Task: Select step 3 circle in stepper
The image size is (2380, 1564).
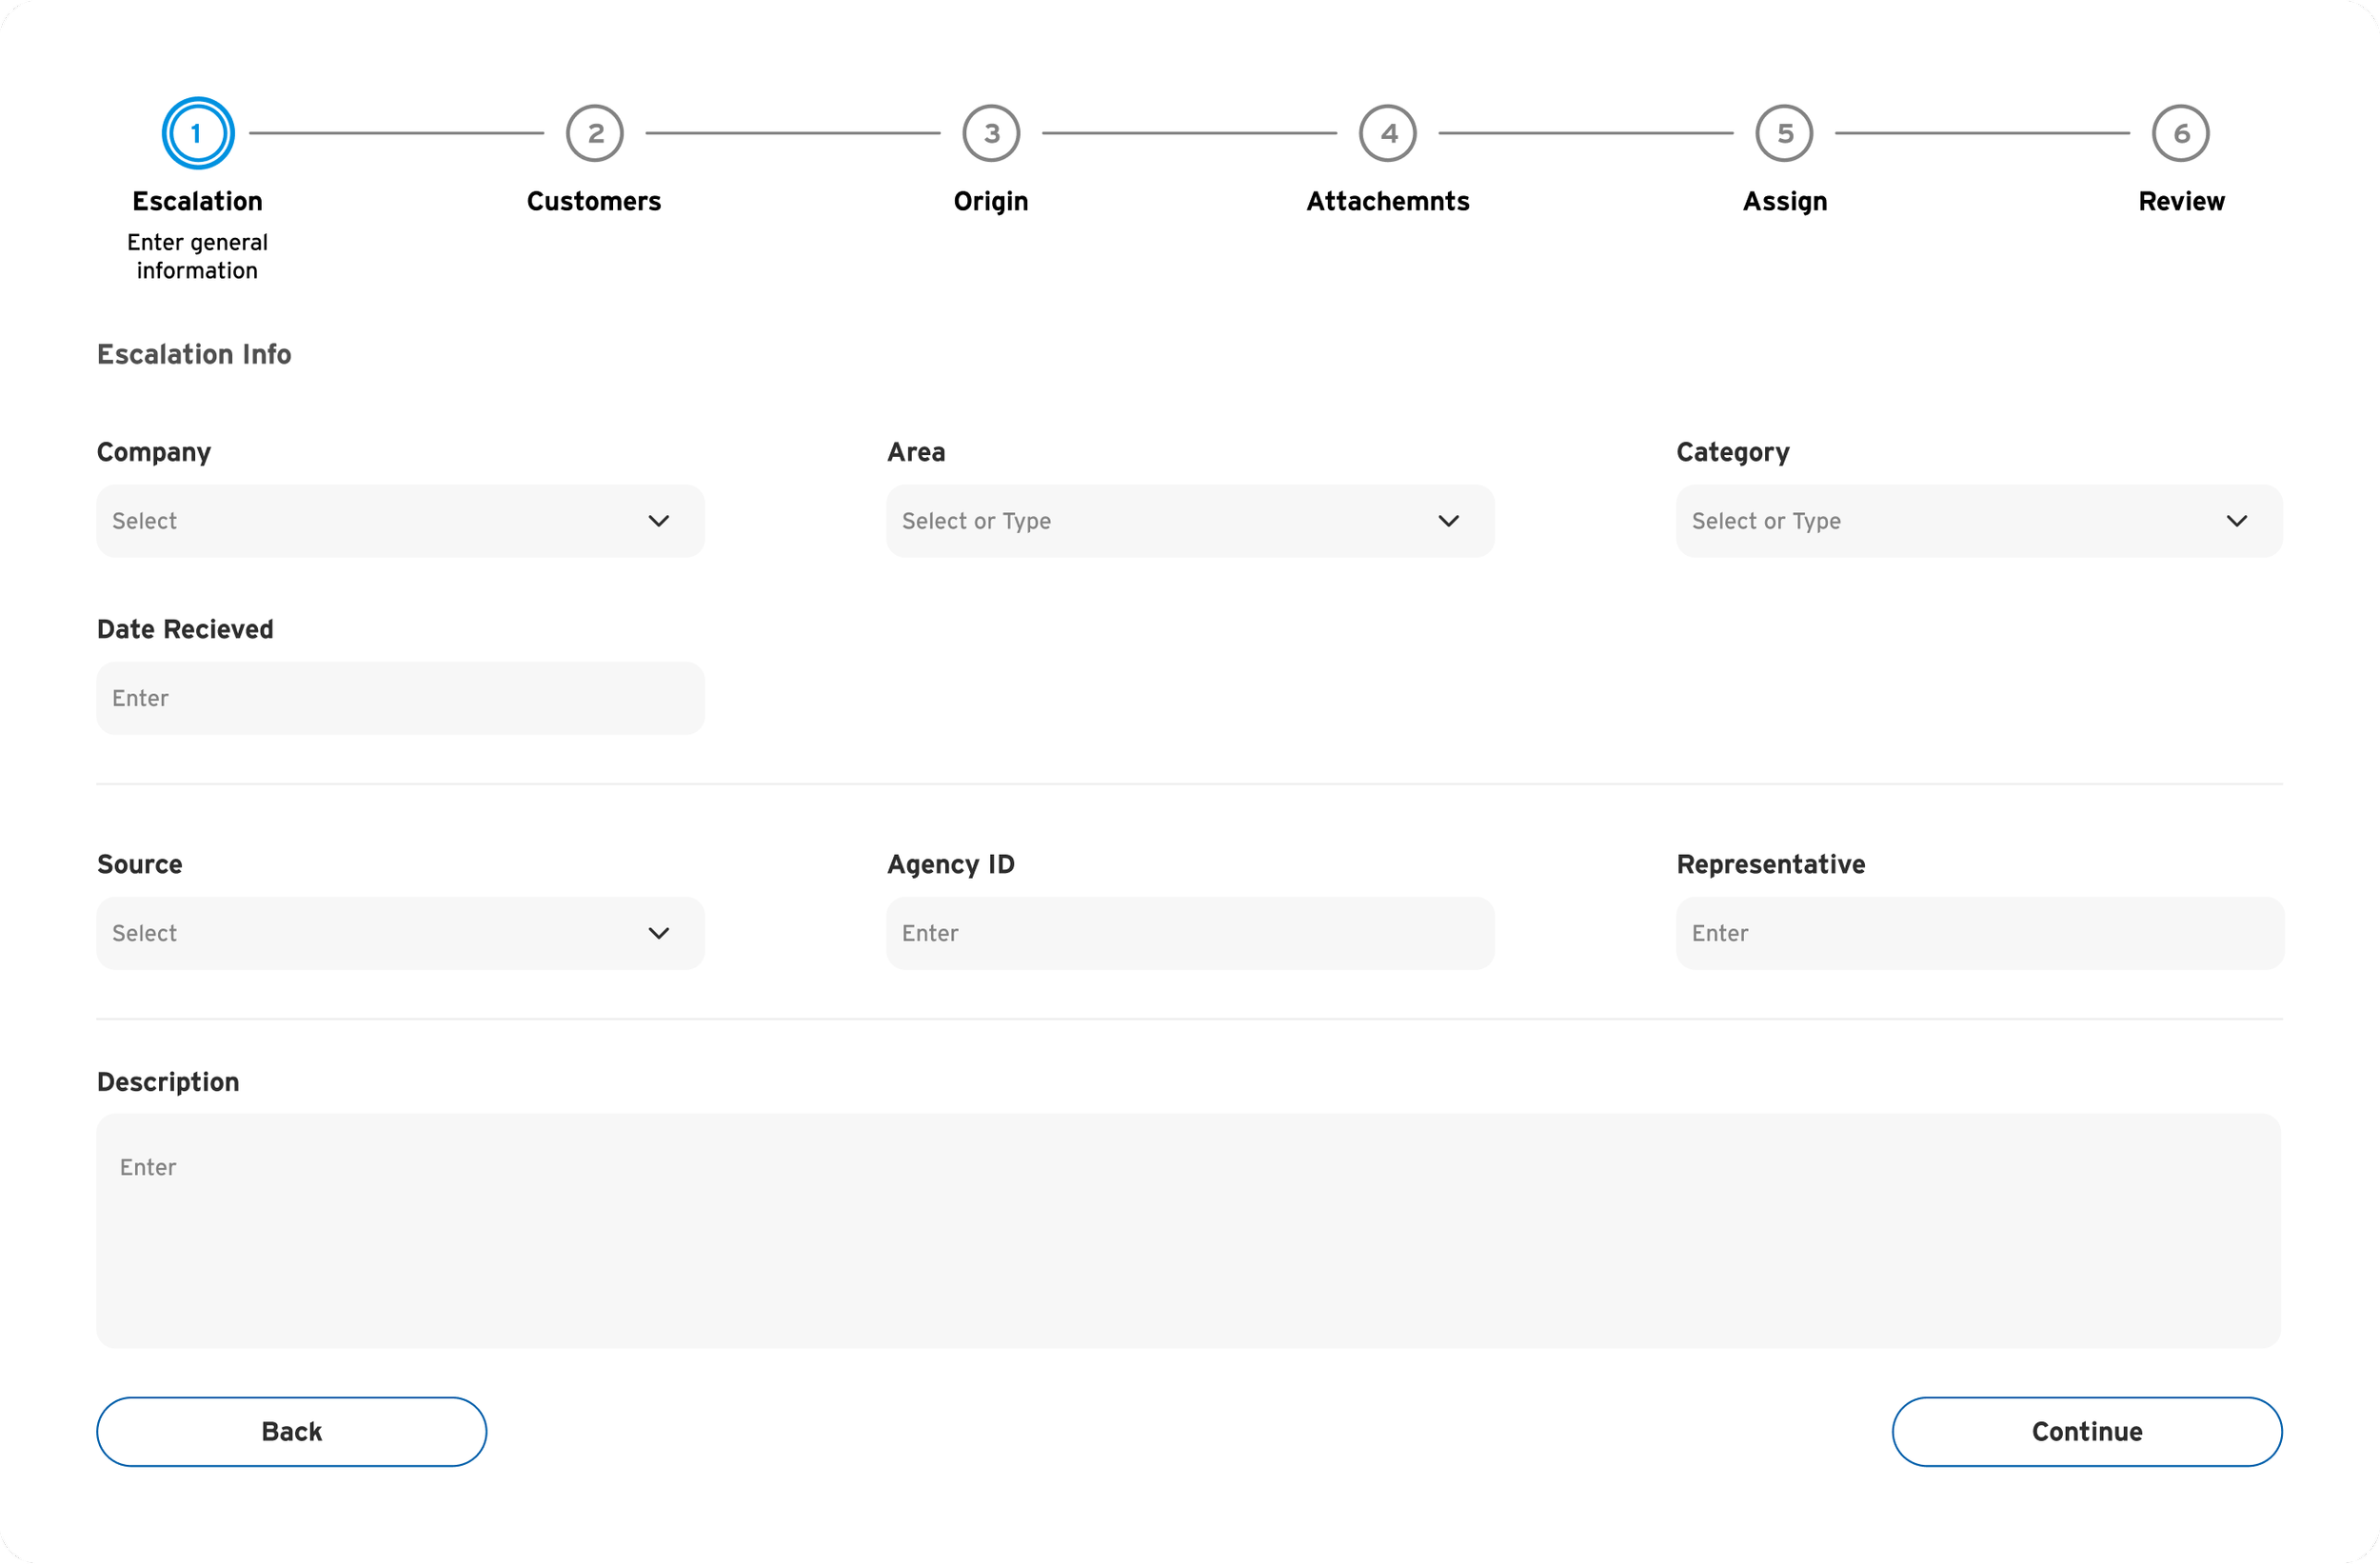Action: tap(991, 133)
